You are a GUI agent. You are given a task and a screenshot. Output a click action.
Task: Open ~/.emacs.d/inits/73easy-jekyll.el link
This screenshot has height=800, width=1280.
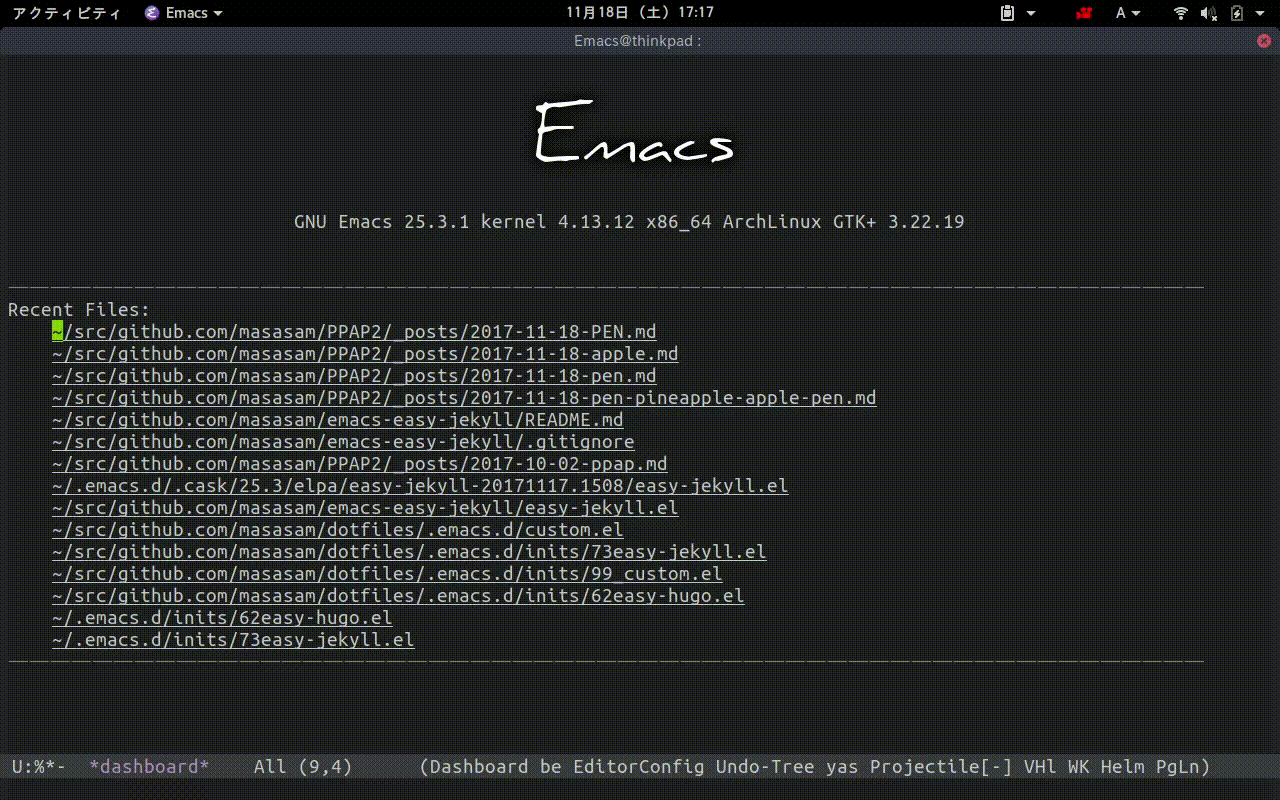233,640
